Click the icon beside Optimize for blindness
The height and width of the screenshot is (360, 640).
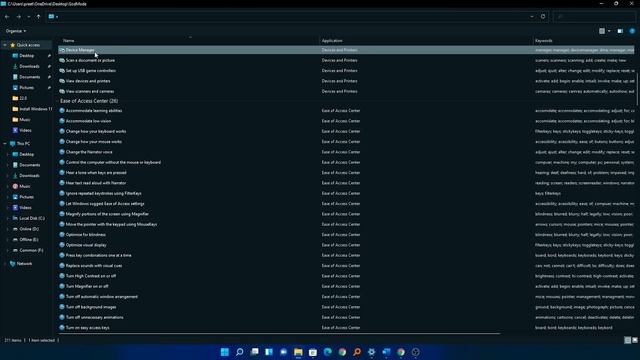[62, 235]
